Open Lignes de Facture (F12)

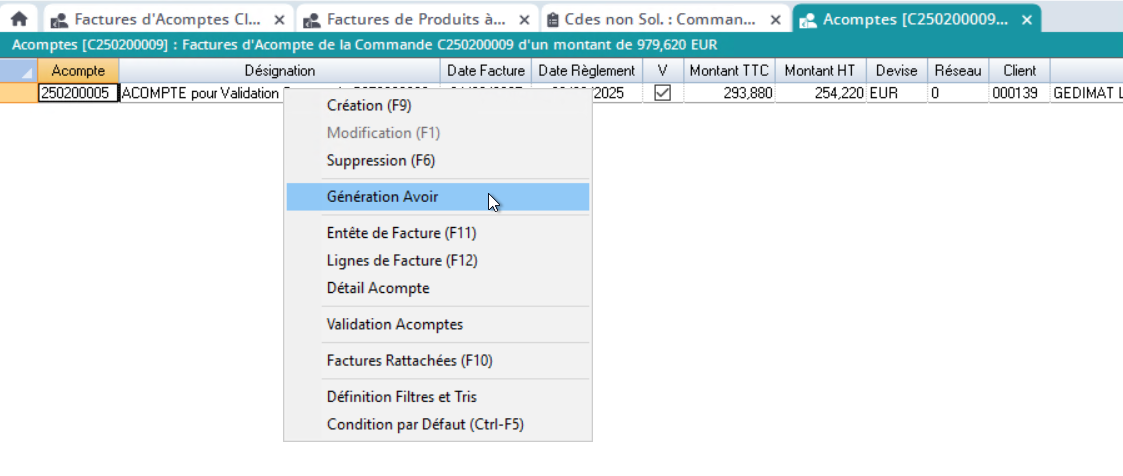[x=402, y=261]
